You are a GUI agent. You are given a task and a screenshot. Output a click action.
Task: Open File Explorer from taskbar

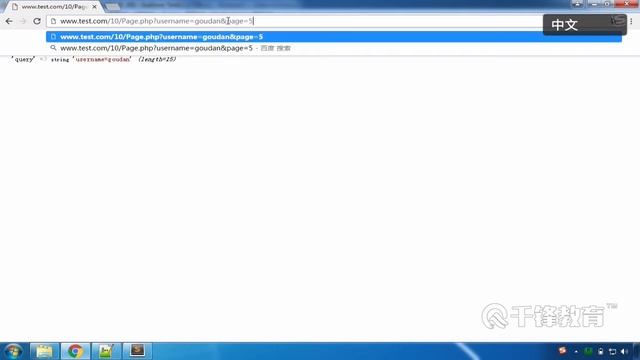(x=44, y=351)
